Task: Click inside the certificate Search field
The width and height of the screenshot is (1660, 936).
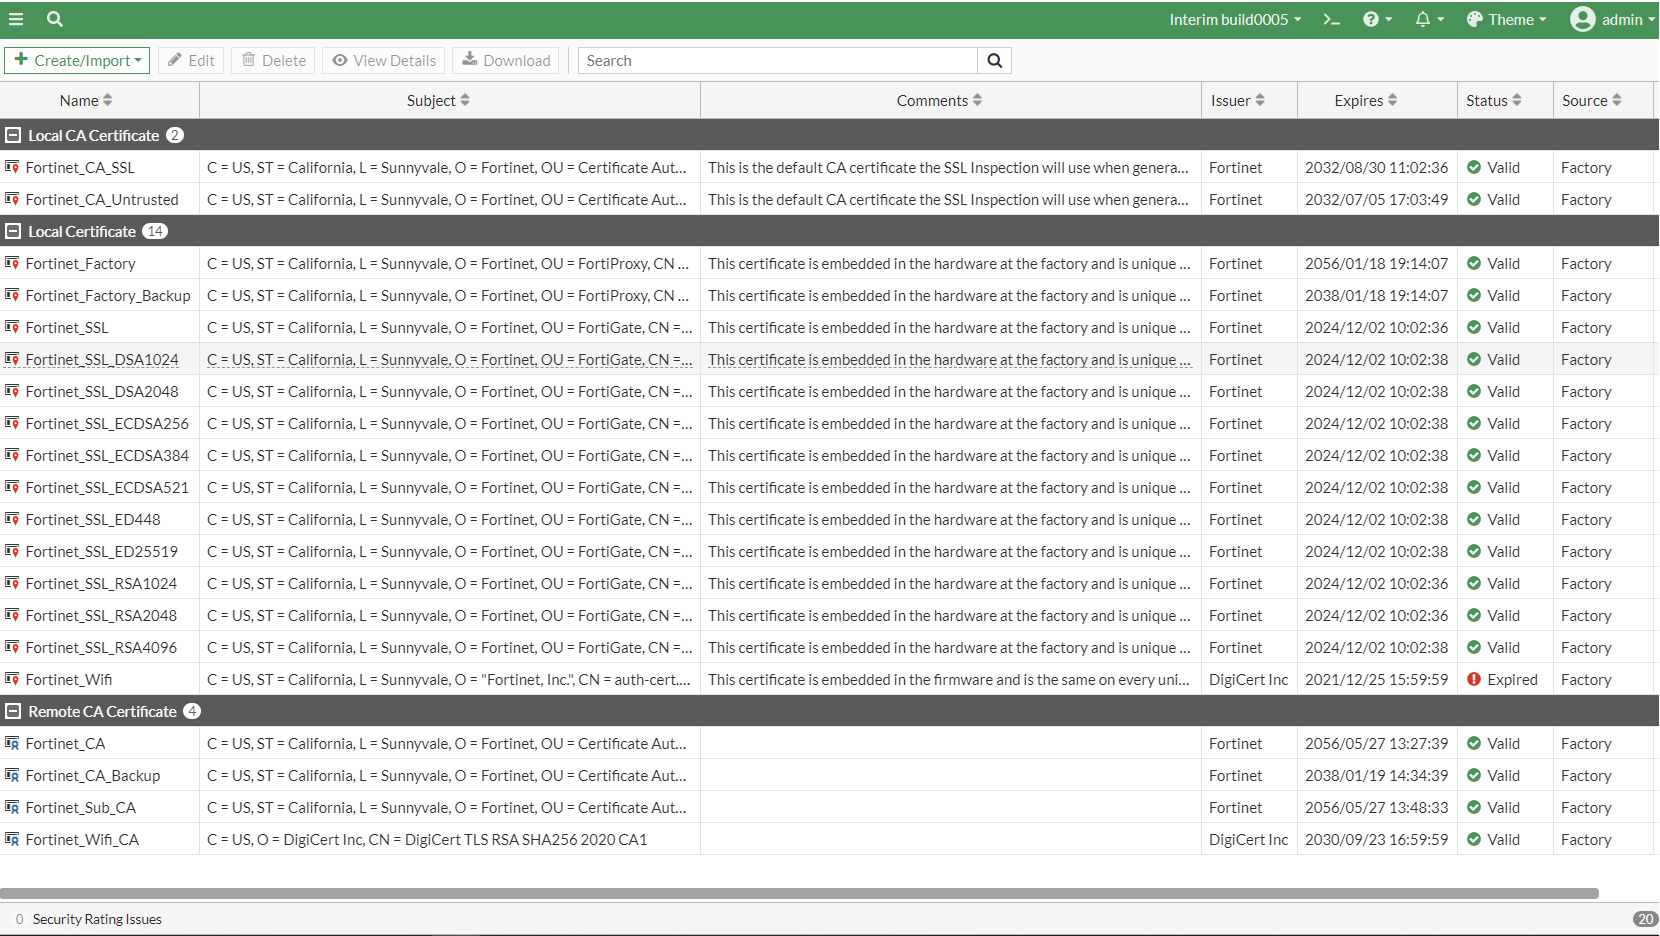Action: coord(777,60)
